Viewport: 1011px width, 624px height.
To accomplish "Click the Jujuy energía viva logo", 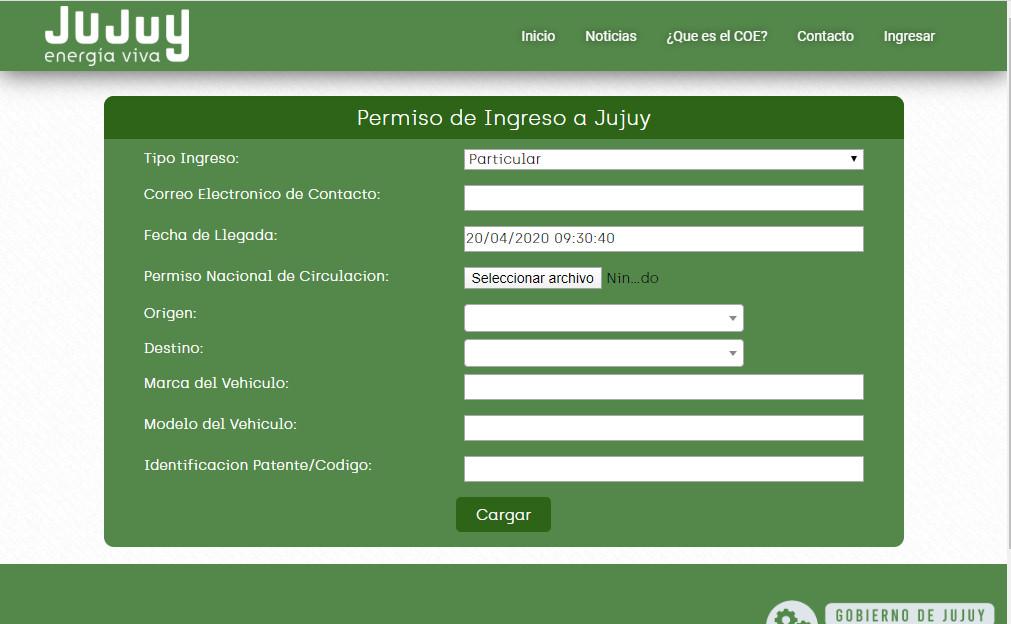I will click(117, 35).
